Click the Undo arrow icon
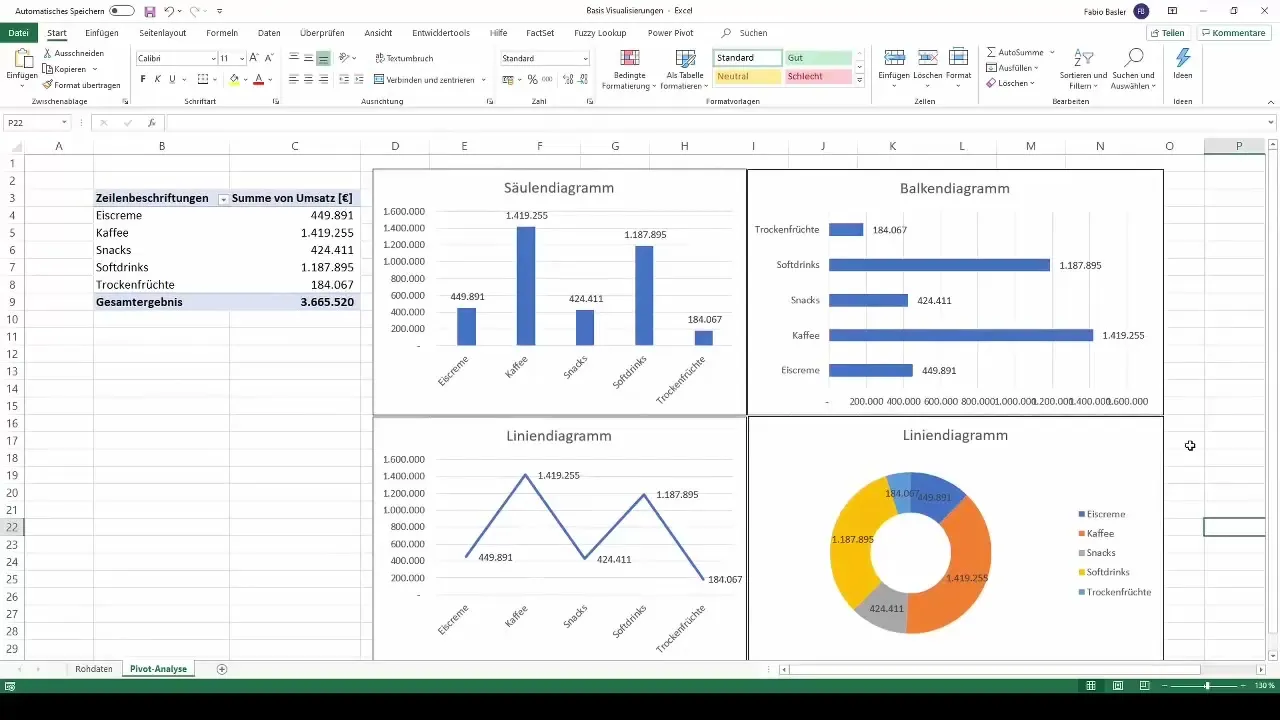1280x720 pixels. pyautogui.click(x=169, y=11)
